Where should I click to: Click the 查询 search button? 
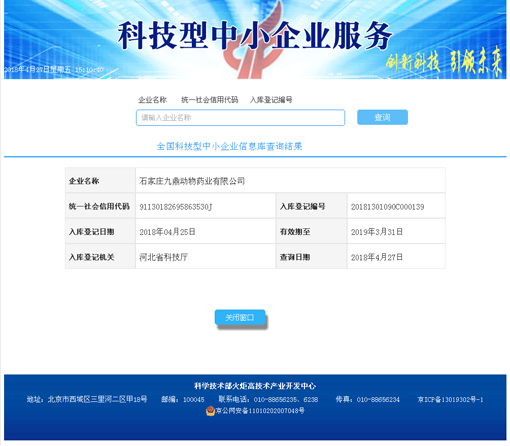coord(382,117)
